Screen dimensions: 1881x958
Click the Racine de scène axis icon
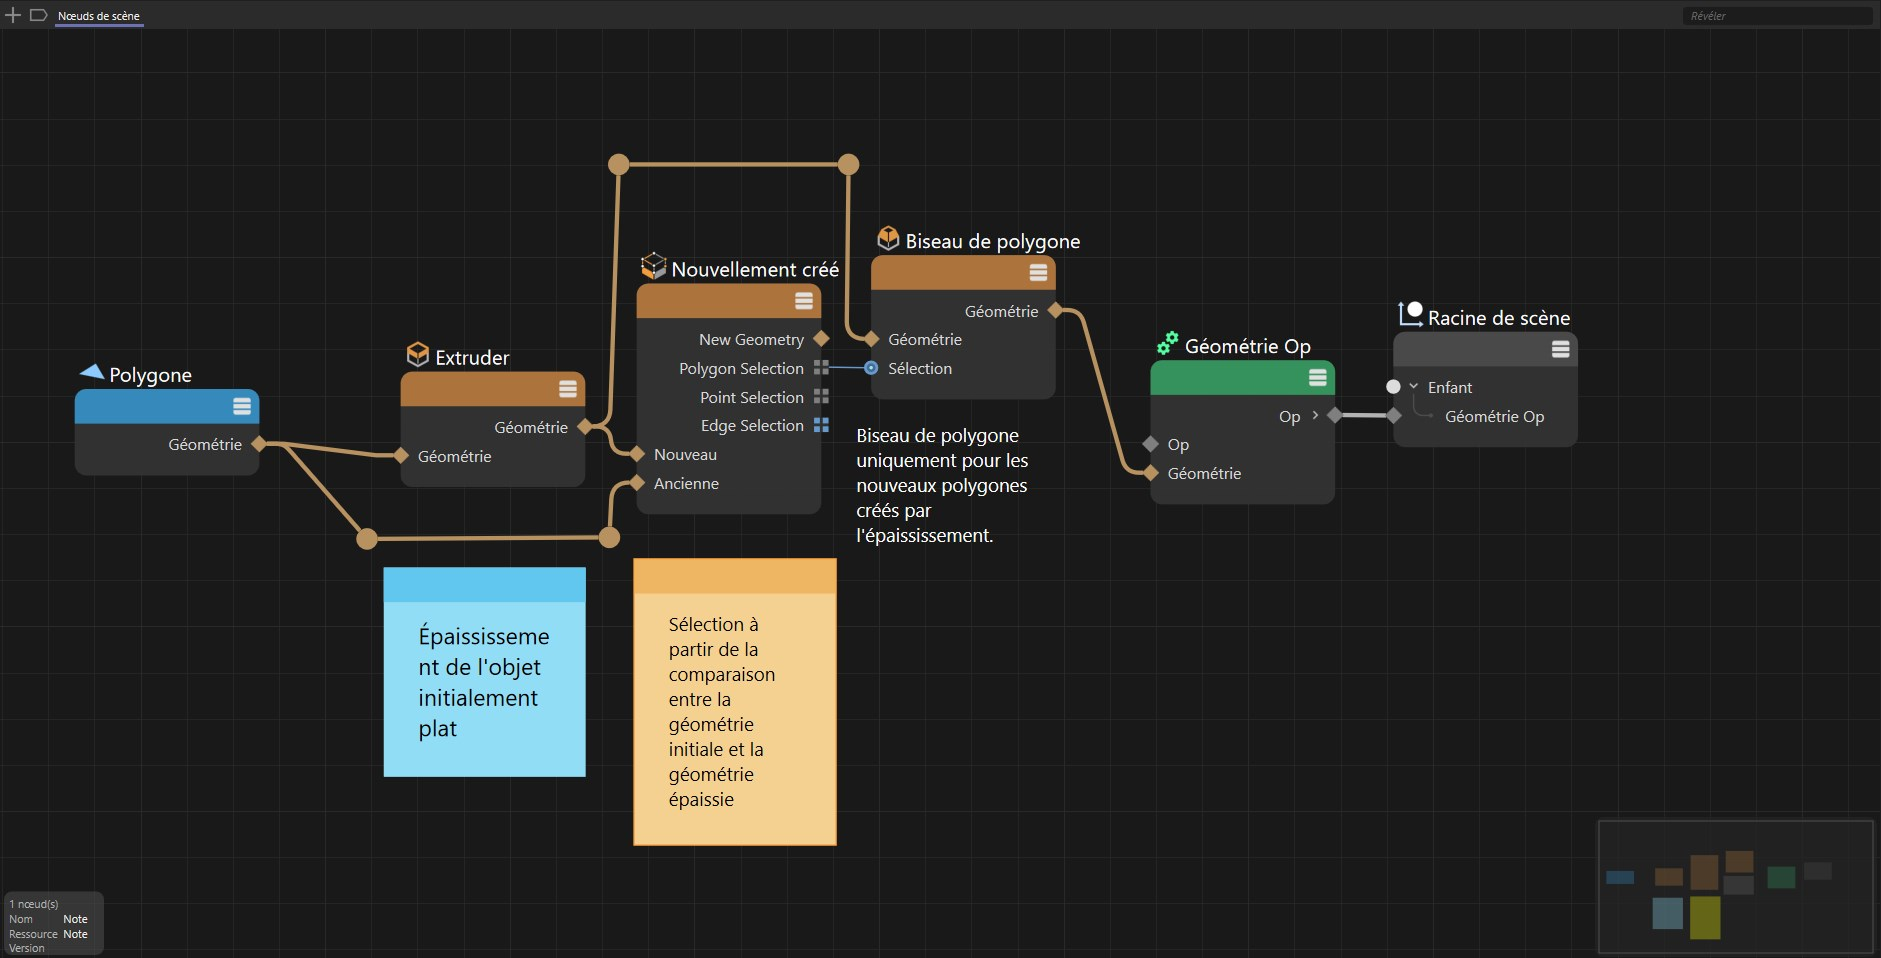(x=1410, y=314)
